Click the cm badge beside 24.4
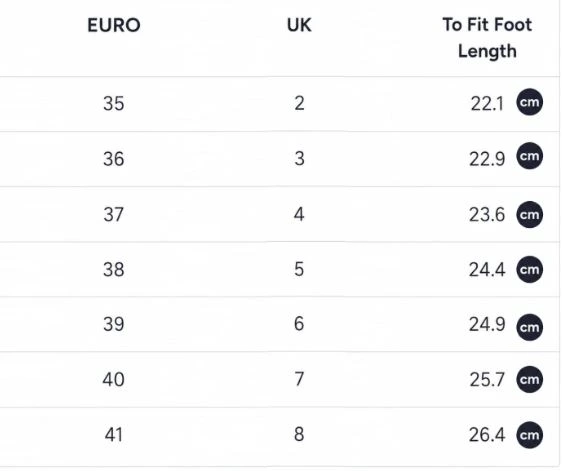 529,269
